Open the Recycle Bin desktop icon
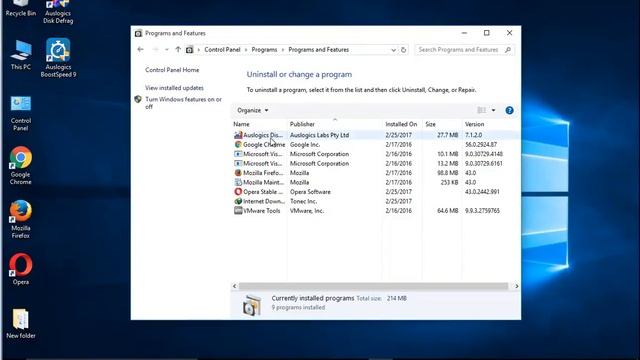The height and width of the screenshot is (360, 640). click(20, 8)
